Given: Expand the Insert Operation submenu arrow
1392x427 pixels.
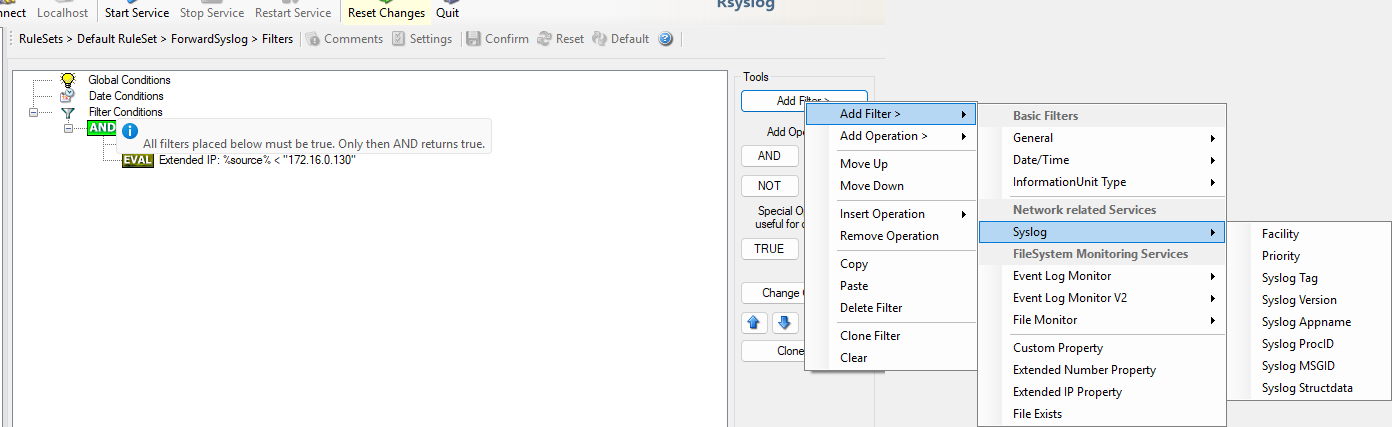Looking at the screenshot, I should [x=963, y=214].
